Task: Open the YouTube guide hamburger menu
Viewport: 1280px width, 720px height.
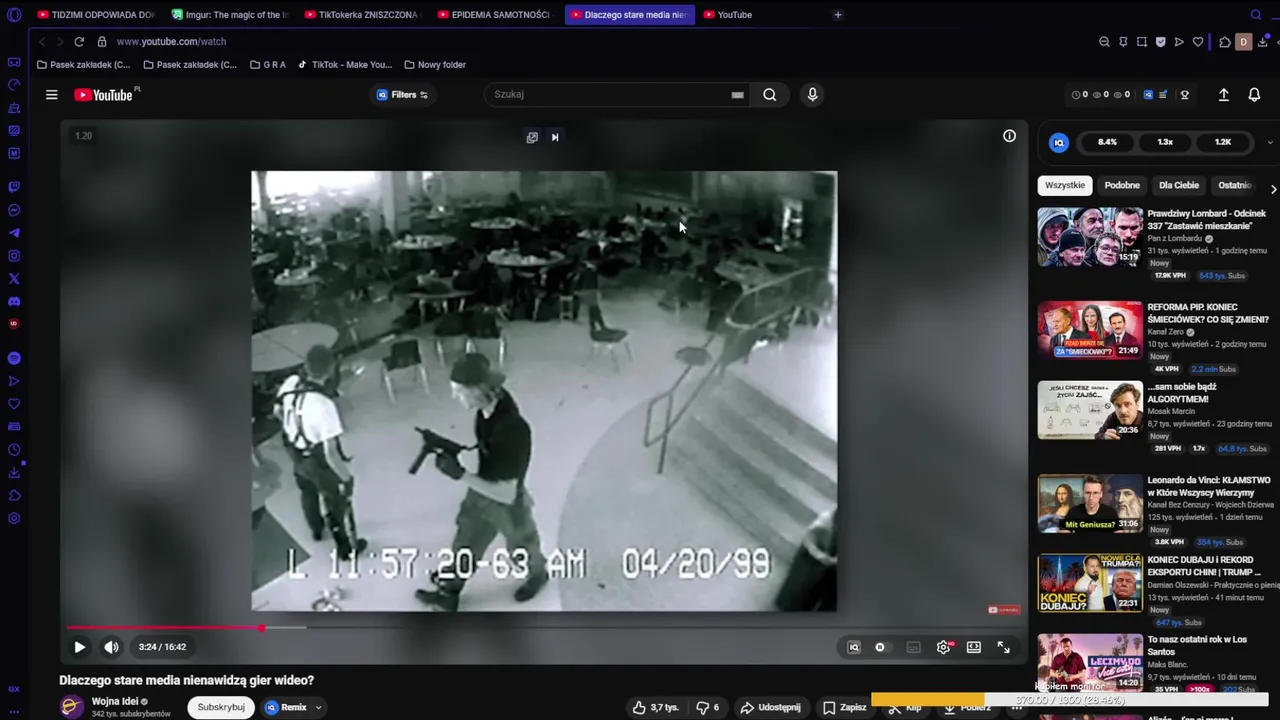Action: [51, 95]
